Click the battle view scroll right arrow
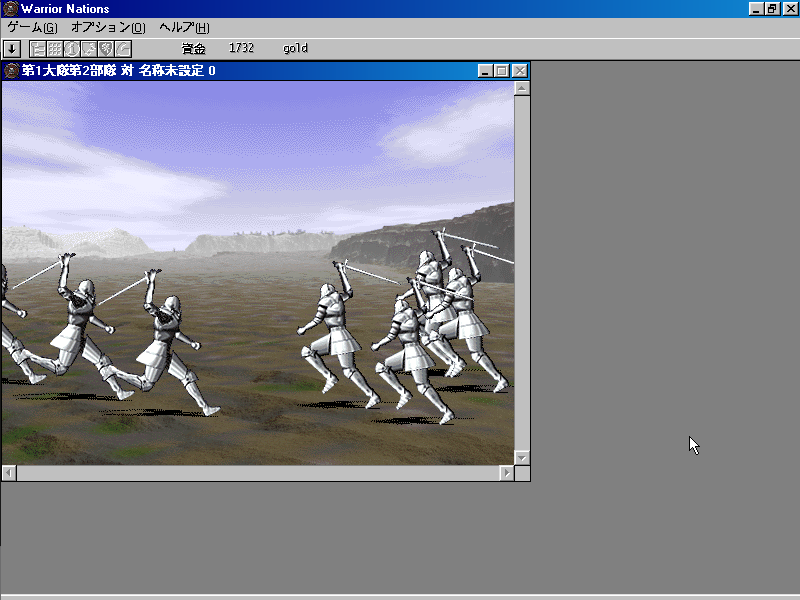Viewport: 800px width, 600px height. point(505,473)
